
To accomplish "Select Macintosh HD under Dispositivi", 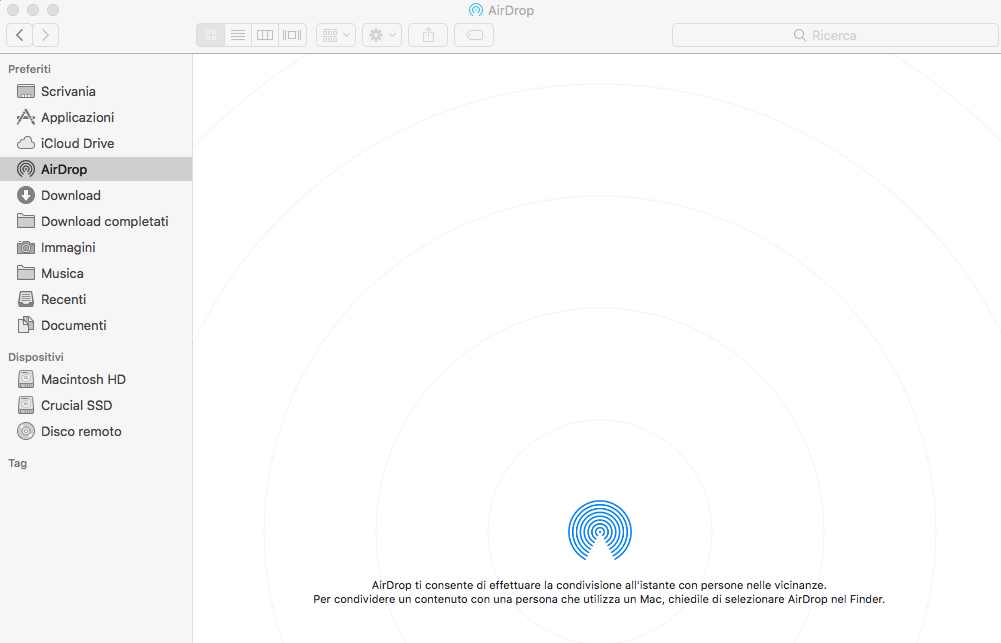I will point(83,379).
